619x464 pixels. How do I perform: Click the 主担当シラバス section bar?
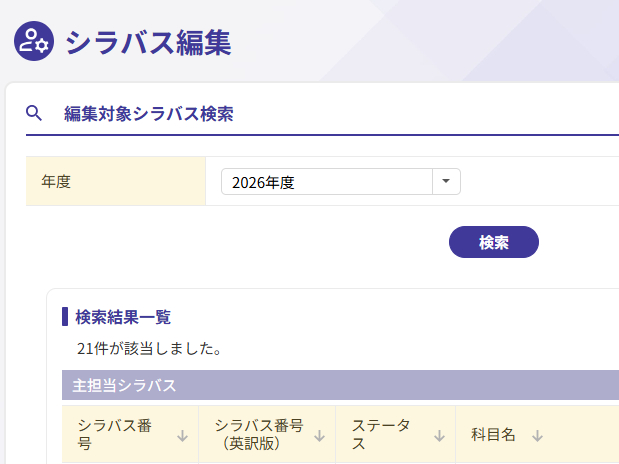point(340,385)
